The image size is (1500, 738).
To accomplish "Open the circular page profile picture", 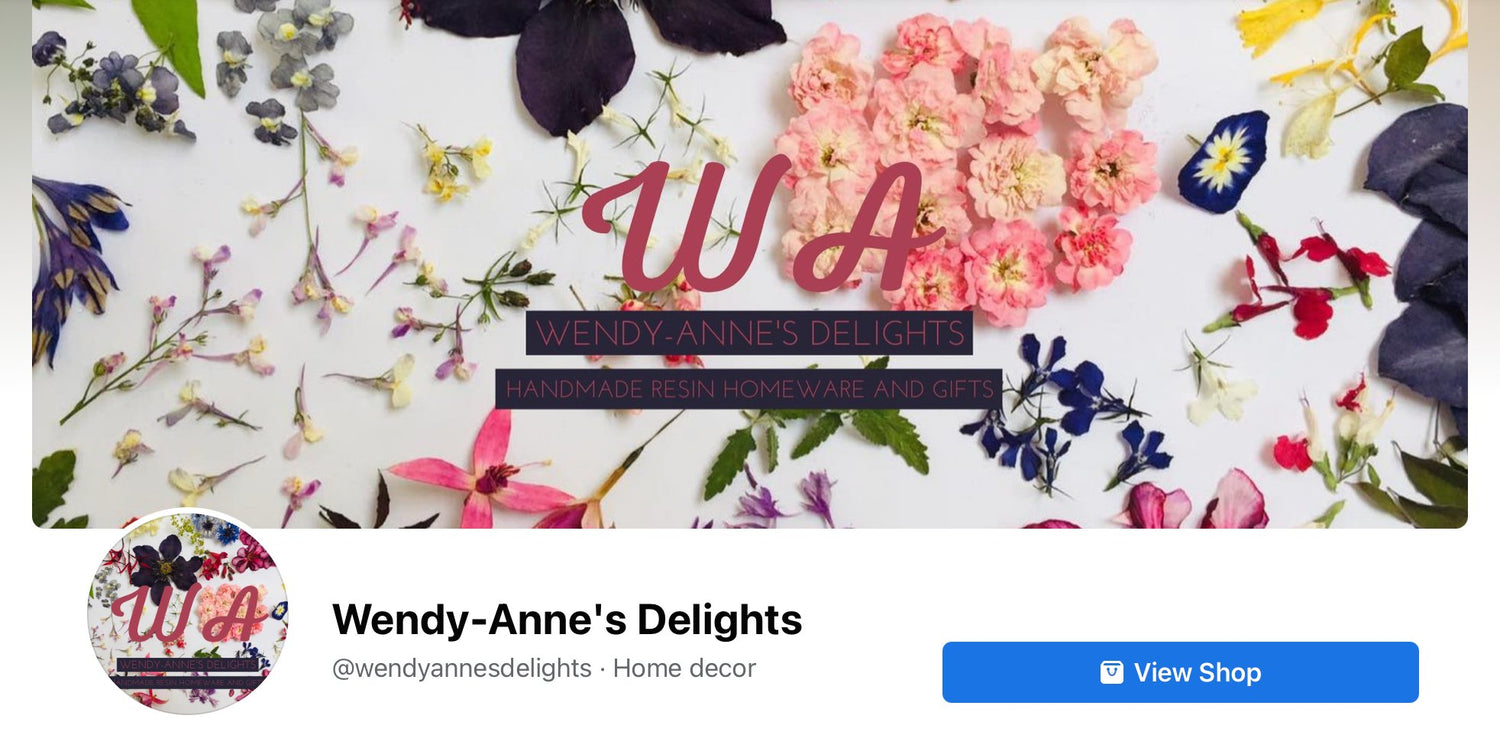I will [188, 611].
